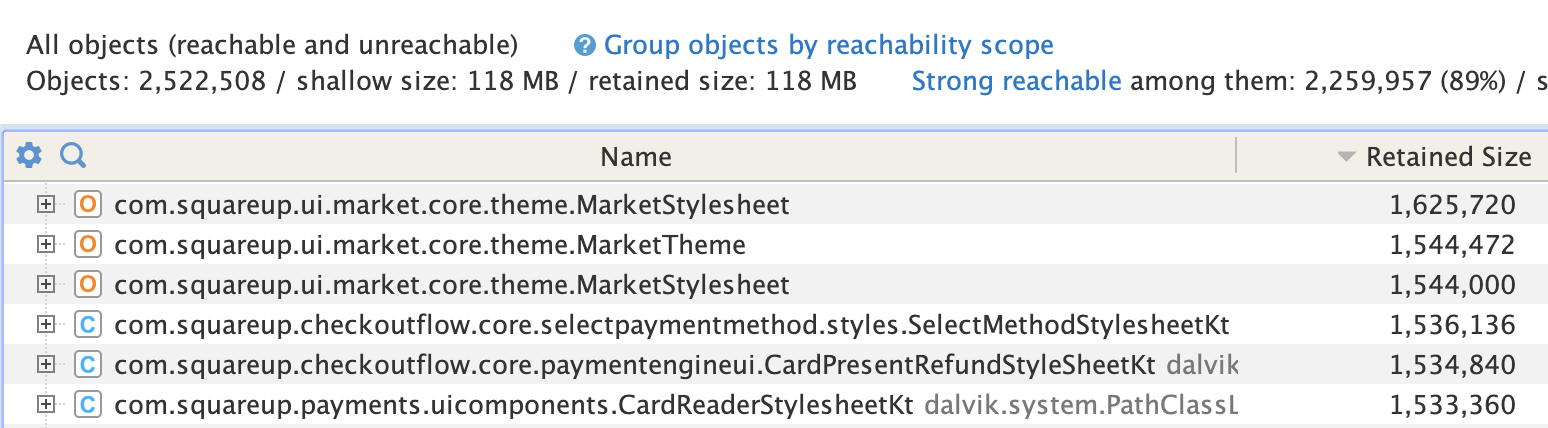Click the magnifier search icon in table header

point(73,155)
